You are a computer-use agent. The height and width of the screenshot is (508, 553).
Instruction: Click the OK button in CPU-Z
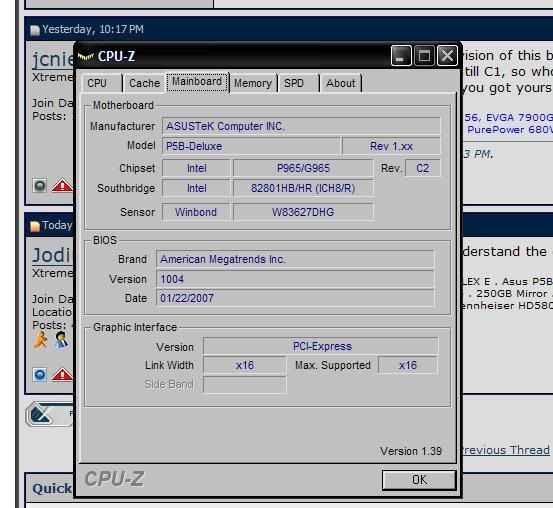419,480
